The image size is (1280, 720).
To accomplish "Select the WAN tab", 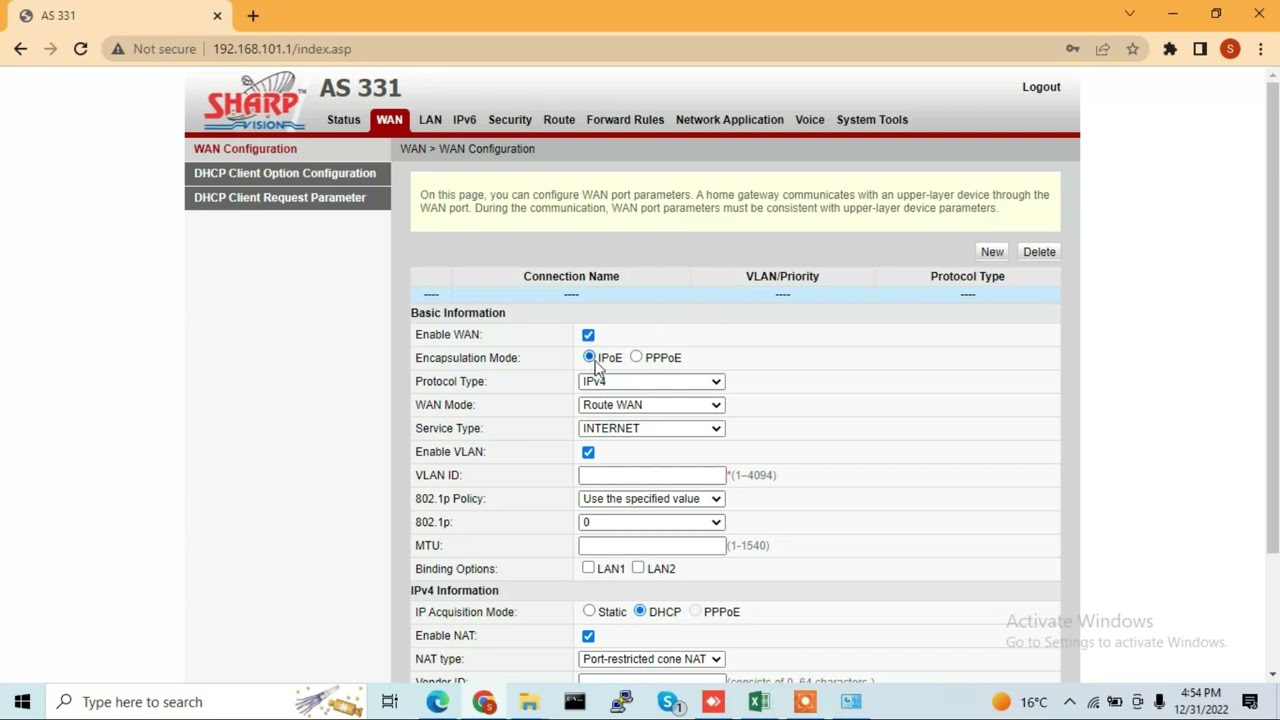I will tap(389, 119).
